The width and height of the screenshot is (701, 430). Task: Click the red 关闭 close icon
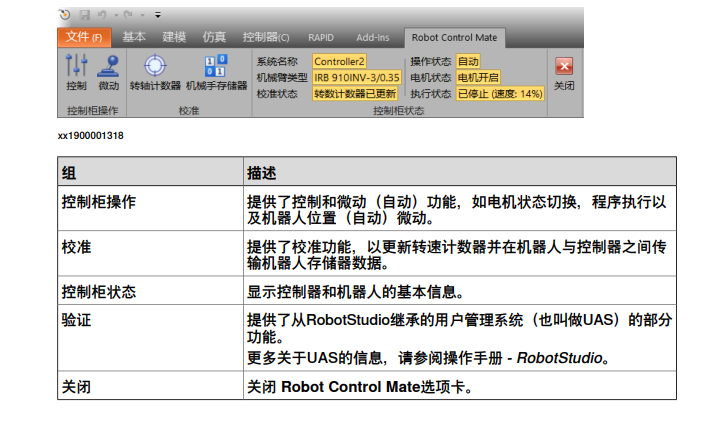564,72
